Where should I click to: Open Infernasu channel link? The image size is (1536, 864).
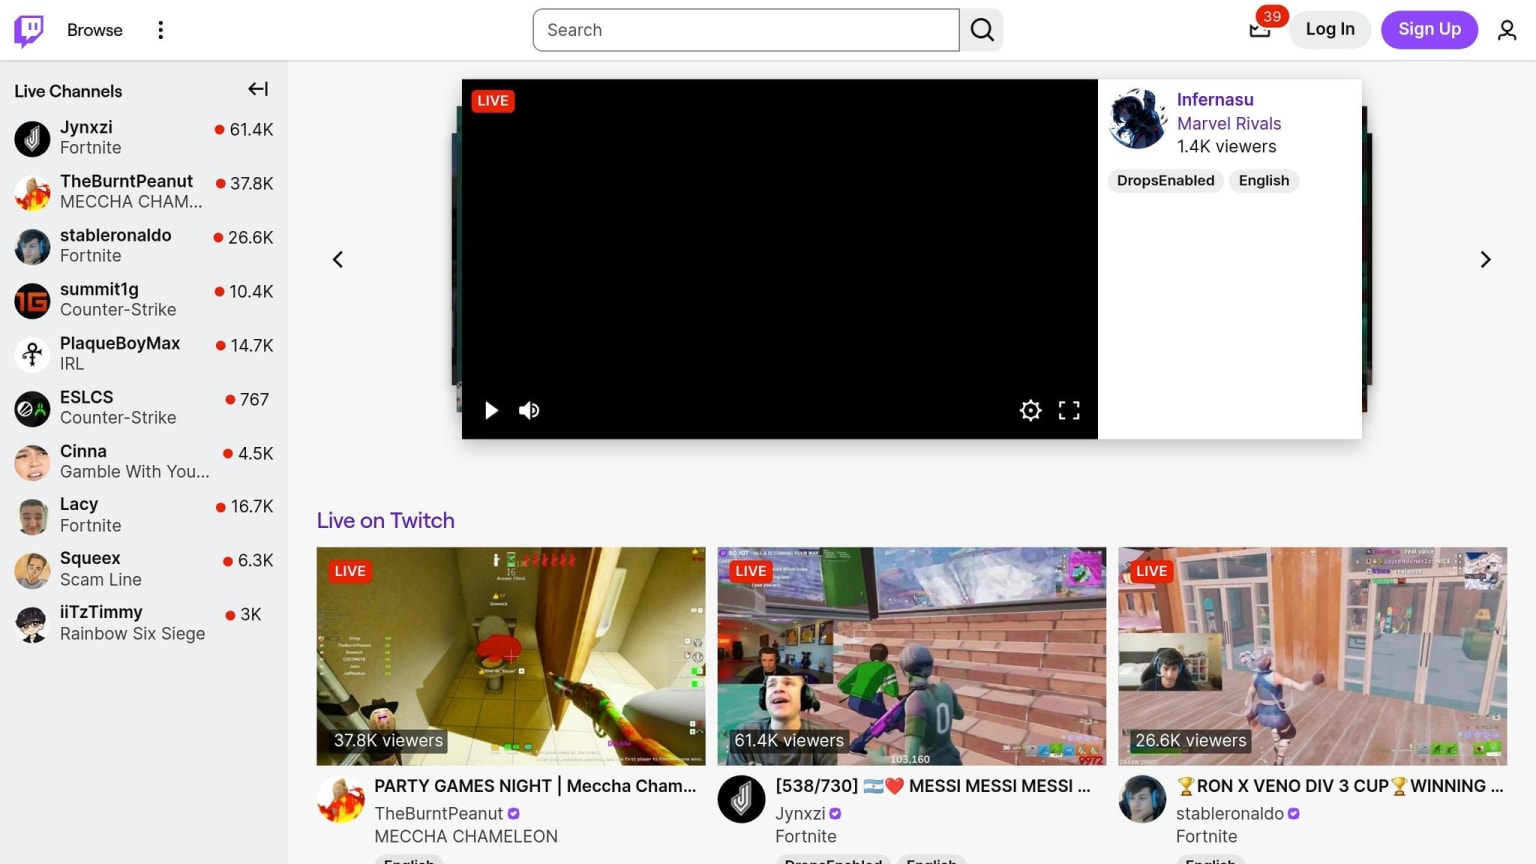(1215, 100)
